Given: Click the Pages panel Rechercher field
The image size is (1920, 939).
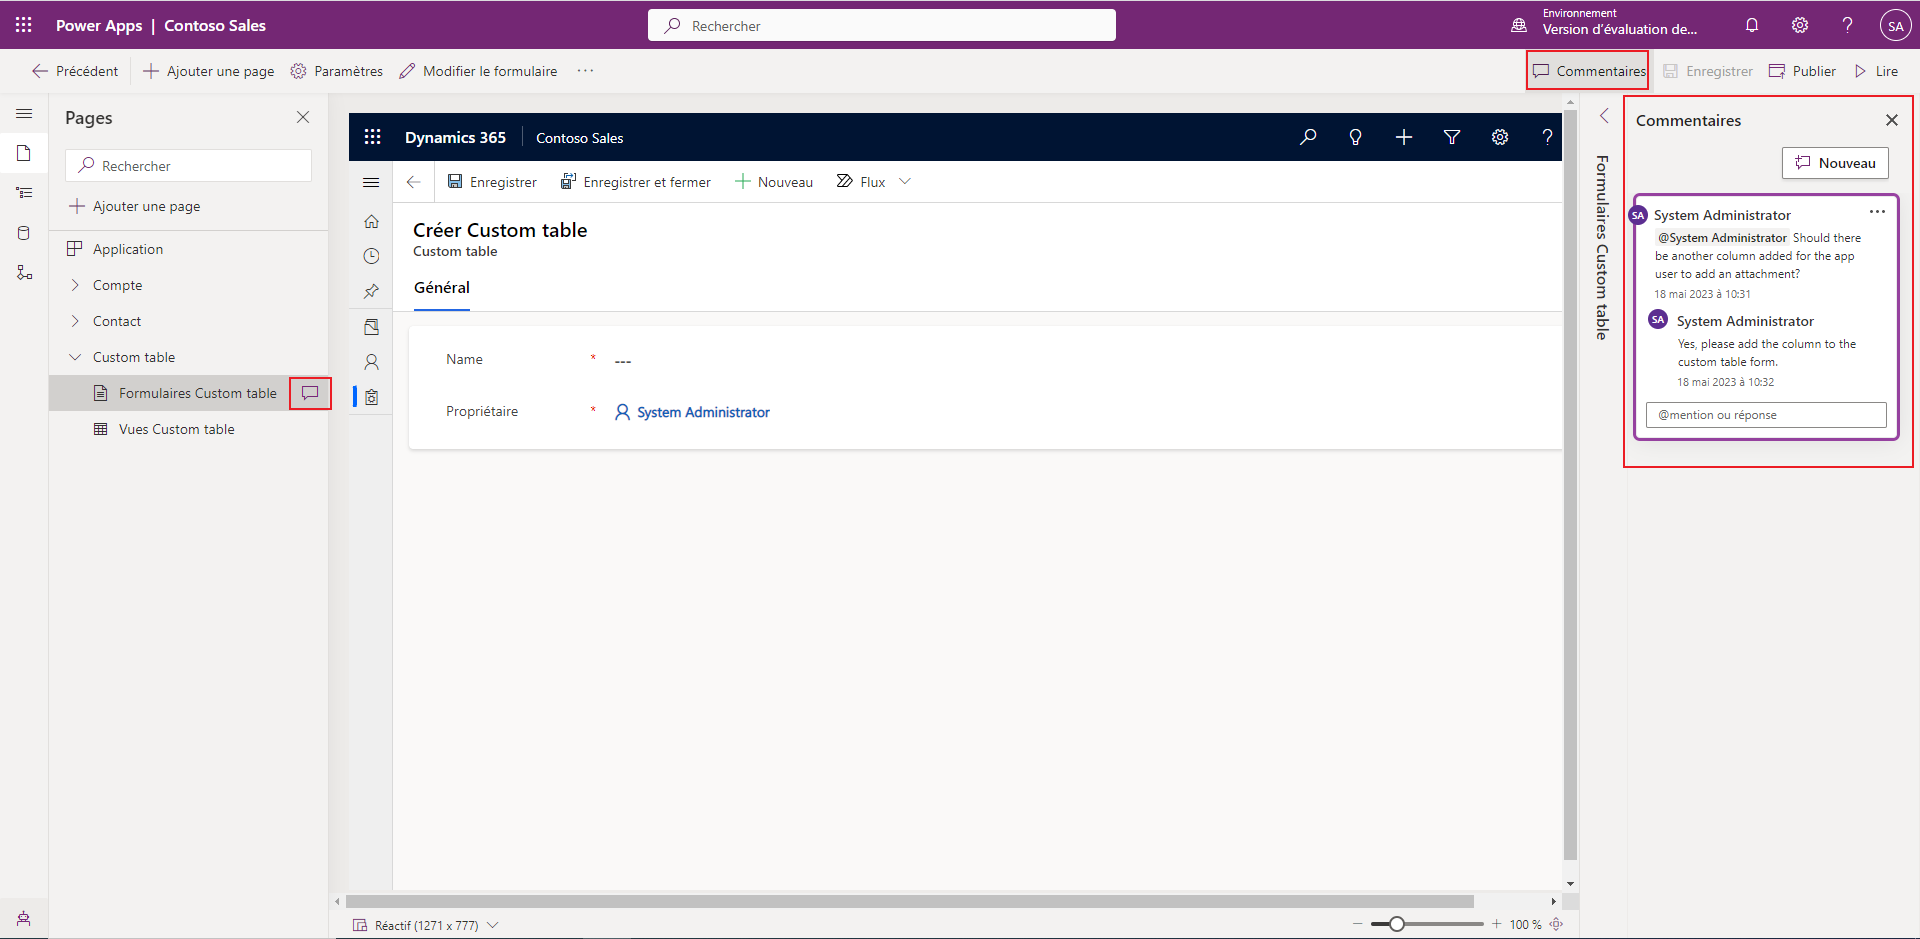Looking at the screenshot, I should (188, 166).
